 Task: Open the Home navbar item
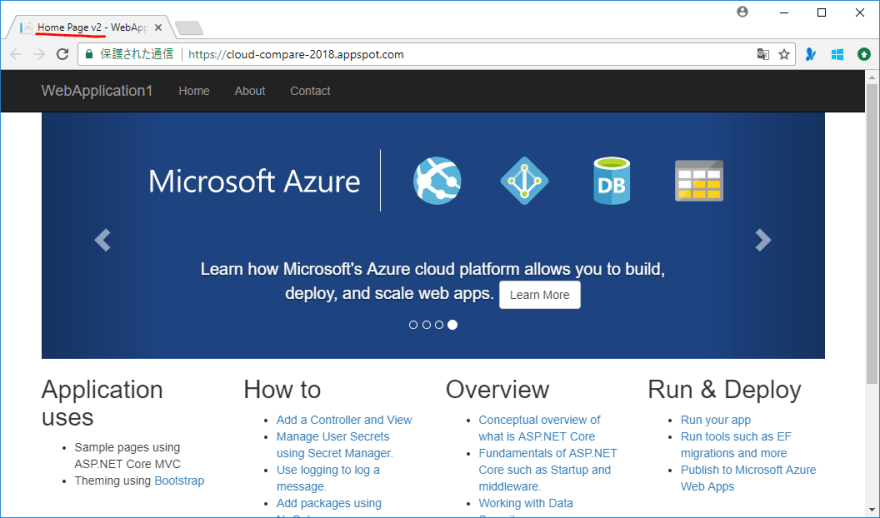[194, 91]
